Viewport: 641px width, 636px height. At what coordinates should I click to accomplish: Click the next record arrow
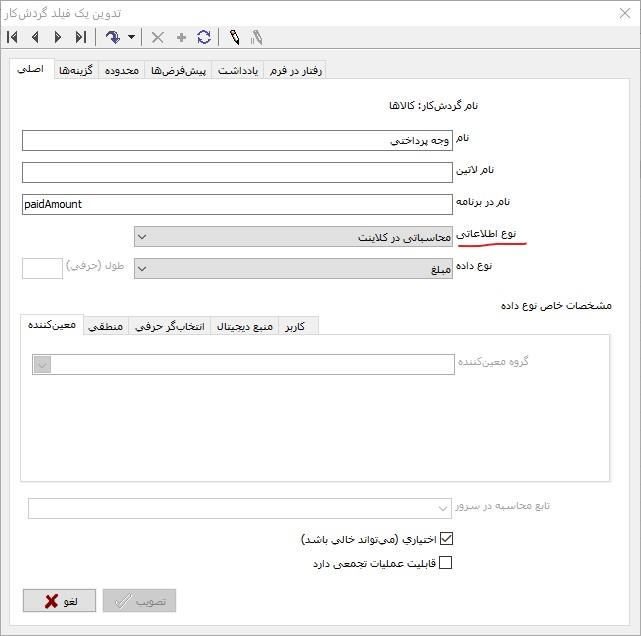[x=58, y=38]
